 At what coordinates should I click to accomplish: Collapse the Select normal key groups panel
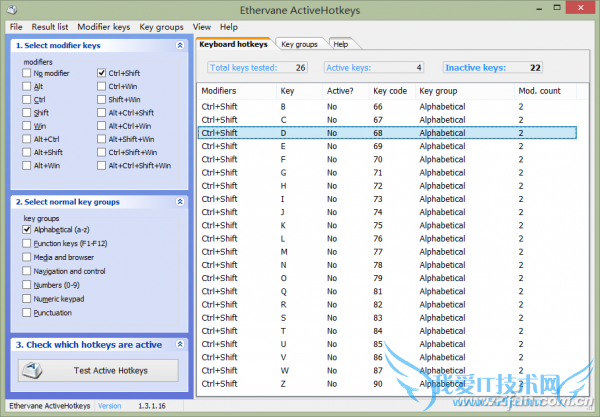179,202
